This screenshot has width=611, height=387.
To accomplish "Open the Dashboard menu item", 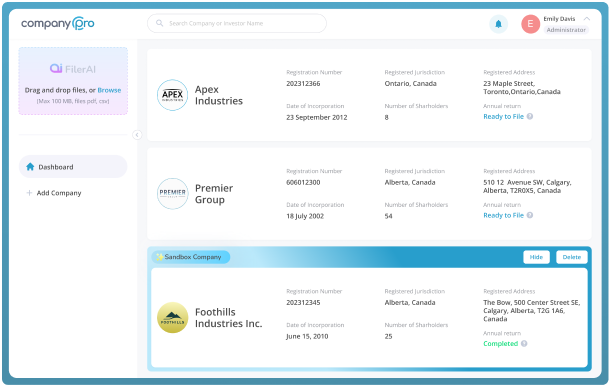I will tap(73, 167).
